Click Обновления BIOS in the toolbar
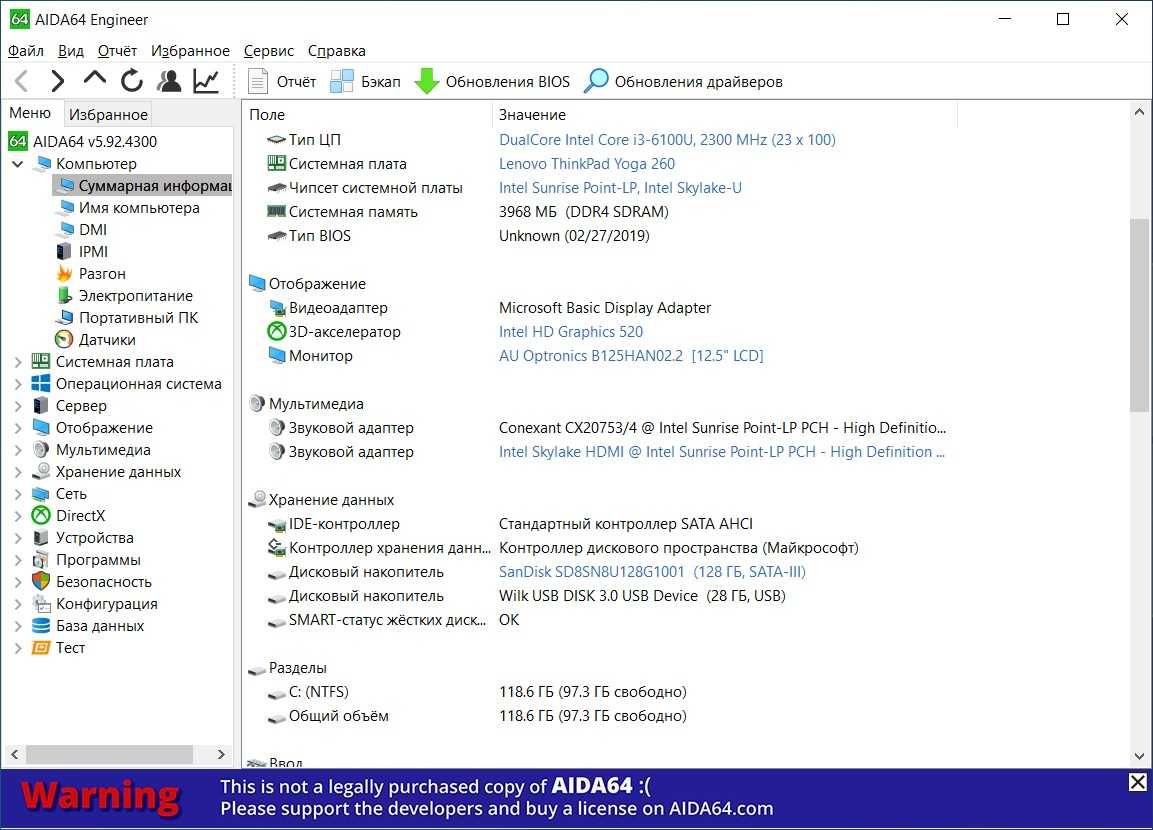 click(492, 82)
